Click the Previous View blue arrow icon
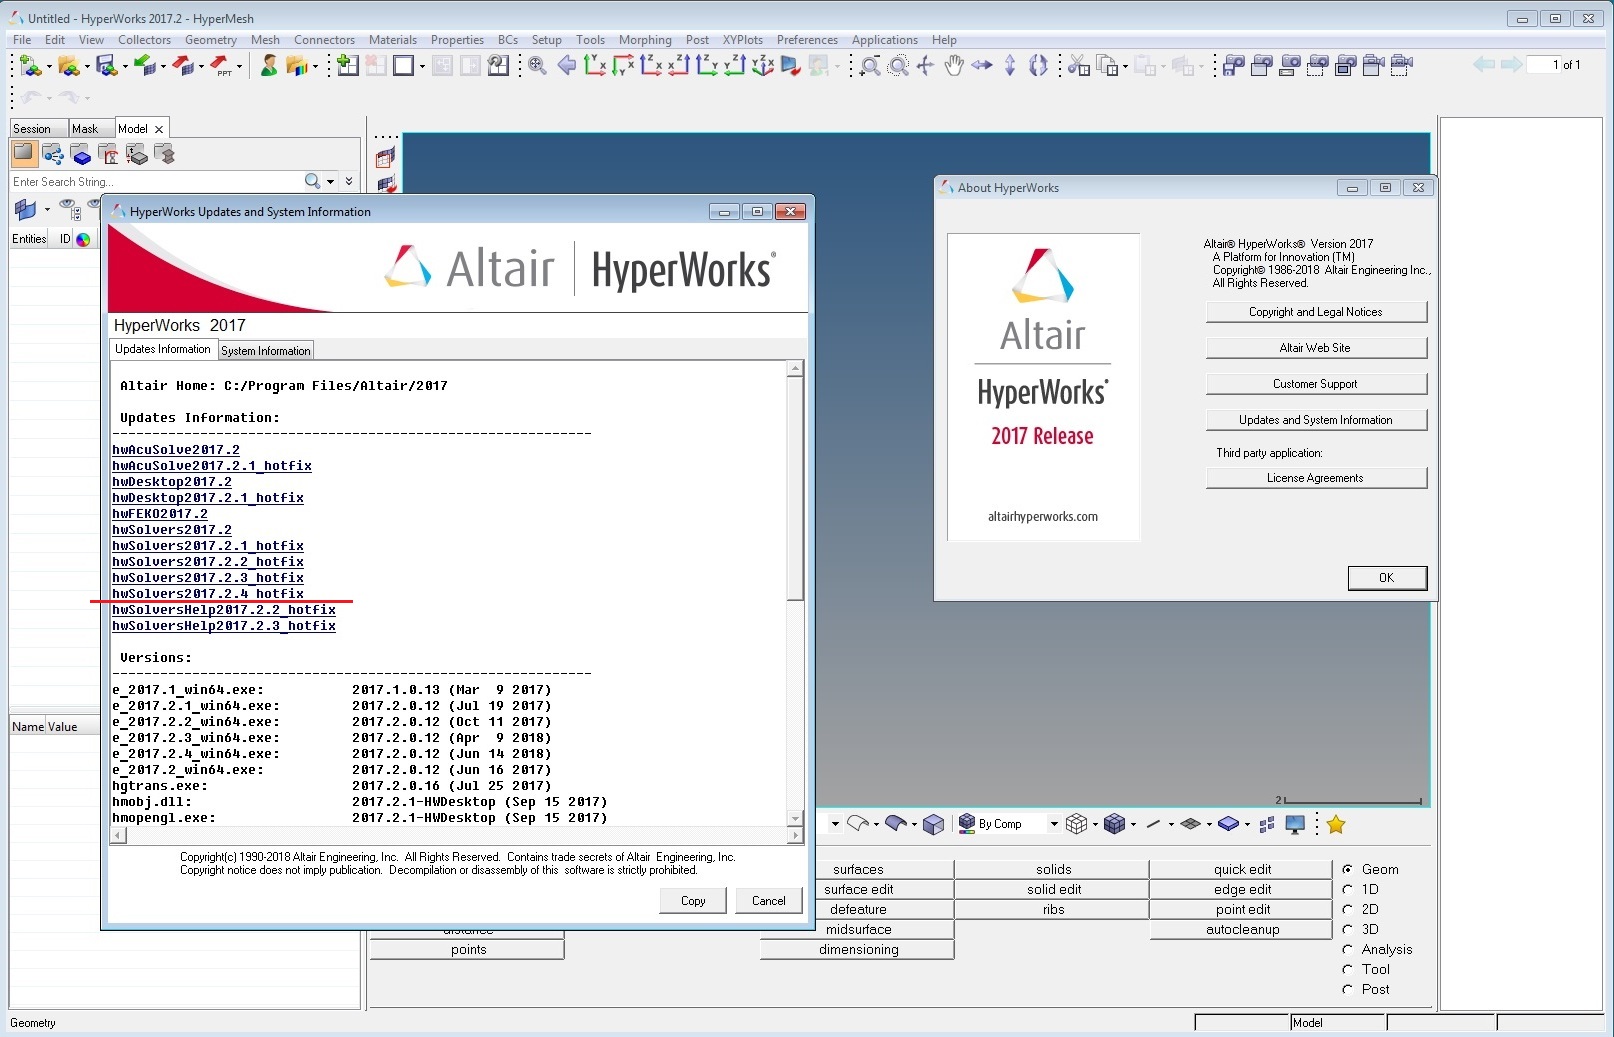1614x1037 pixels. pos(566,66)
